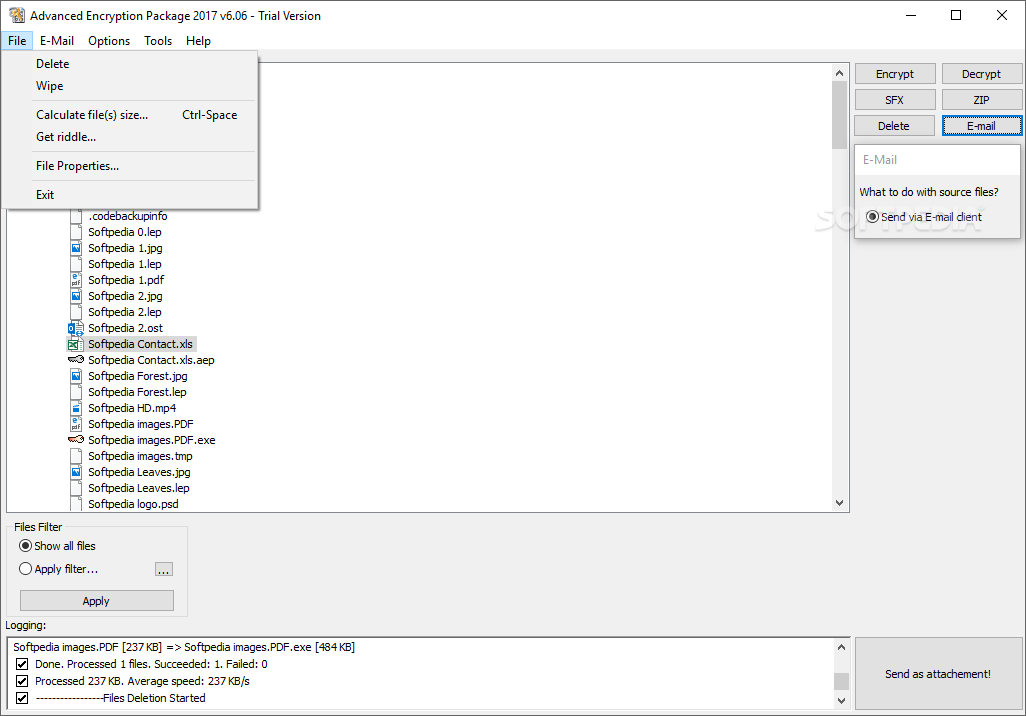Toggle checkbox for Processed 237 KB log entry
Image resolution: width=1026 pixels, height=716 pixels.
(22, 681)
